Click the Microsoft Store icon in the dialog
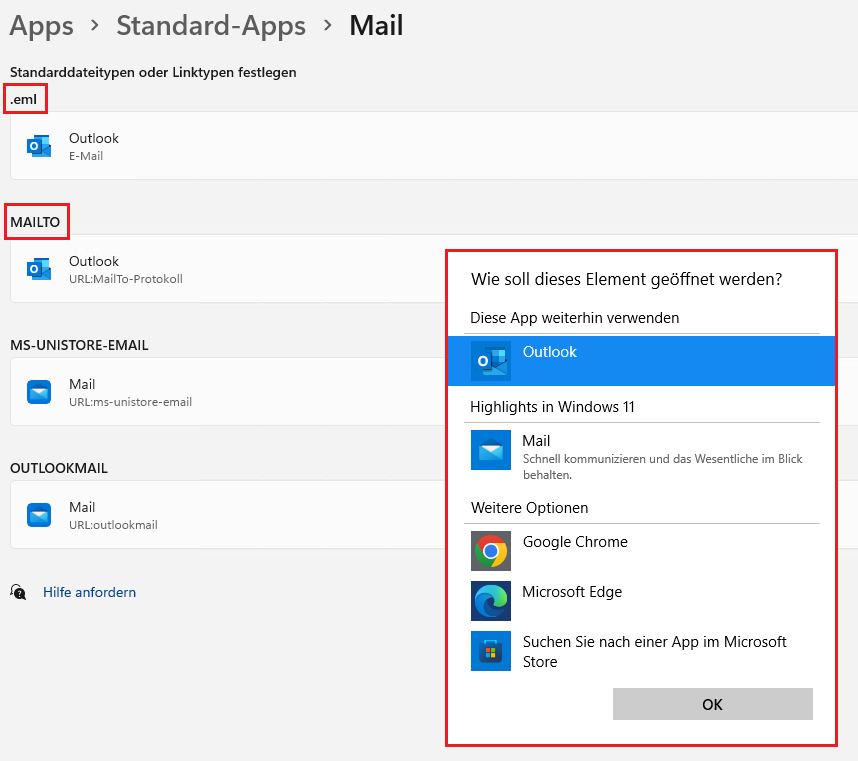Image resolution: width=858 pixels, height=761 pixels. pyautogui.click(x=490, y=651)
